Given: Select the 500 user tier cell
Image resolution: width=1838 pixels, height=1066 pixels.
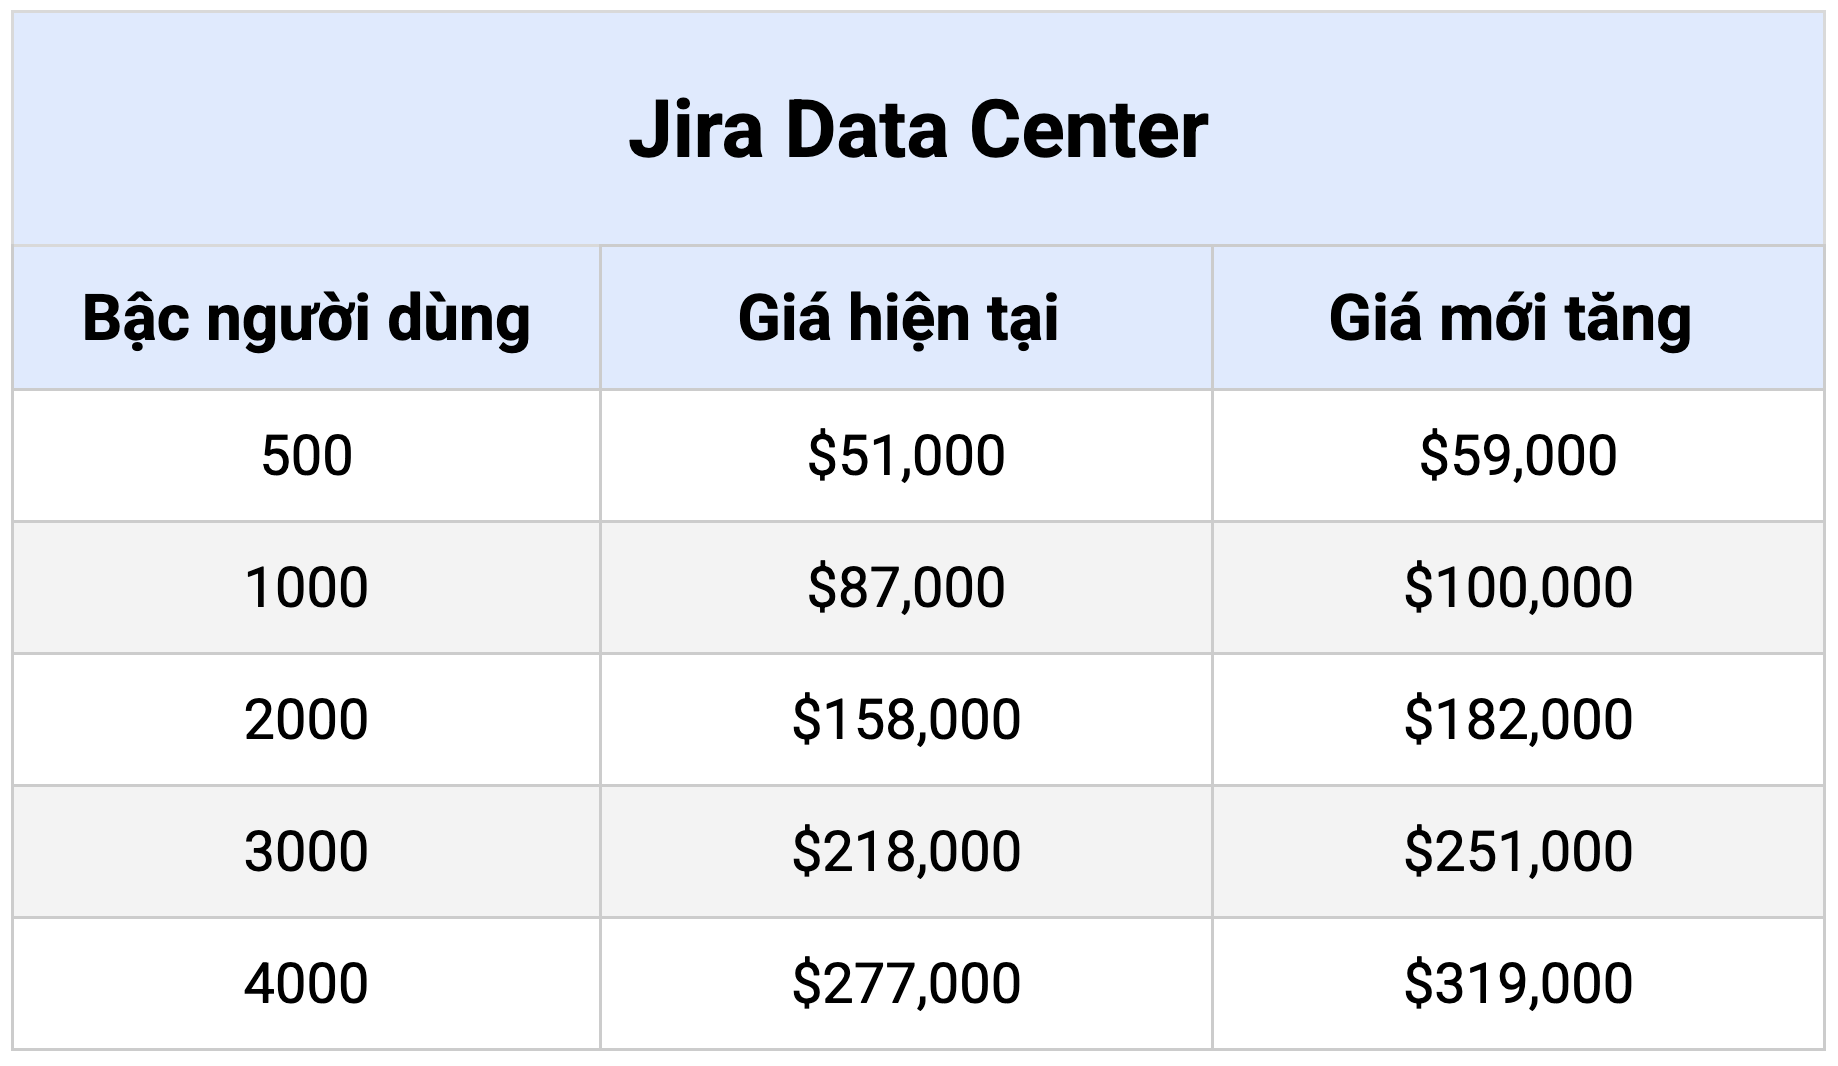Looking at the screenshot, I should pyautogui.click(x=306, y=456).
